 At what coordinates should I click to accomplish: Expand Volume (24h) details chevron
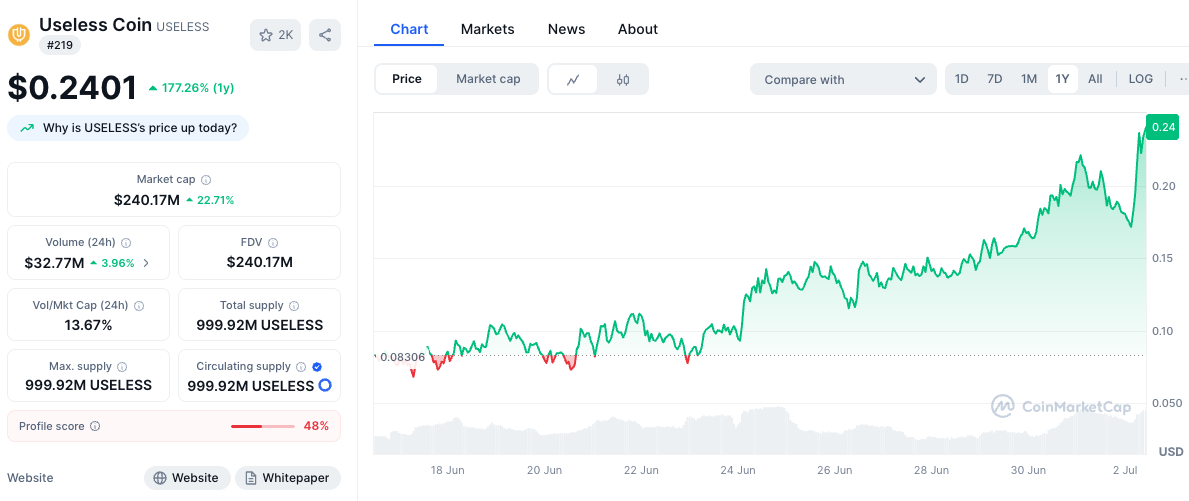(146, 263)
